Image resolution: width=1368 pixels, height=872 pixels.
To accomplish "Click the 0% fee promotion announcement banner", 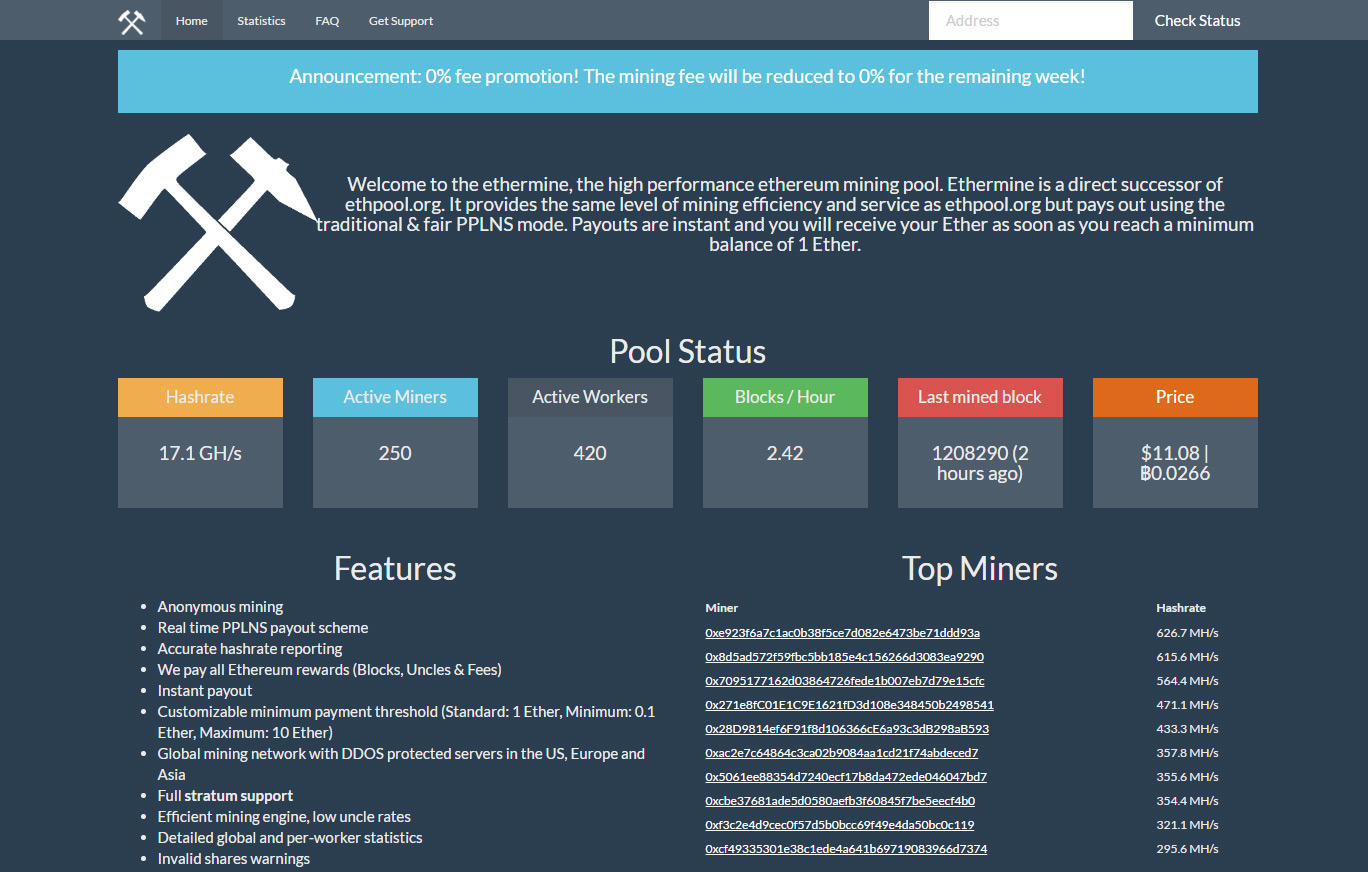I will click(x=687, y=77).
